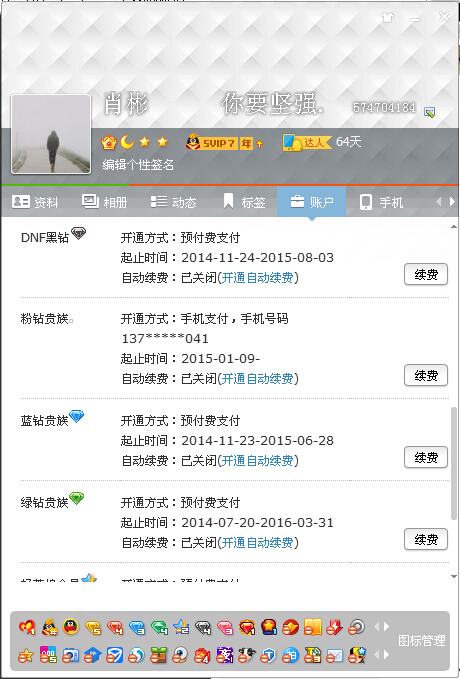The image size is (460, 679).
Task: Click the yellow star icon in bottom tray row
Action: click(26, 656)
